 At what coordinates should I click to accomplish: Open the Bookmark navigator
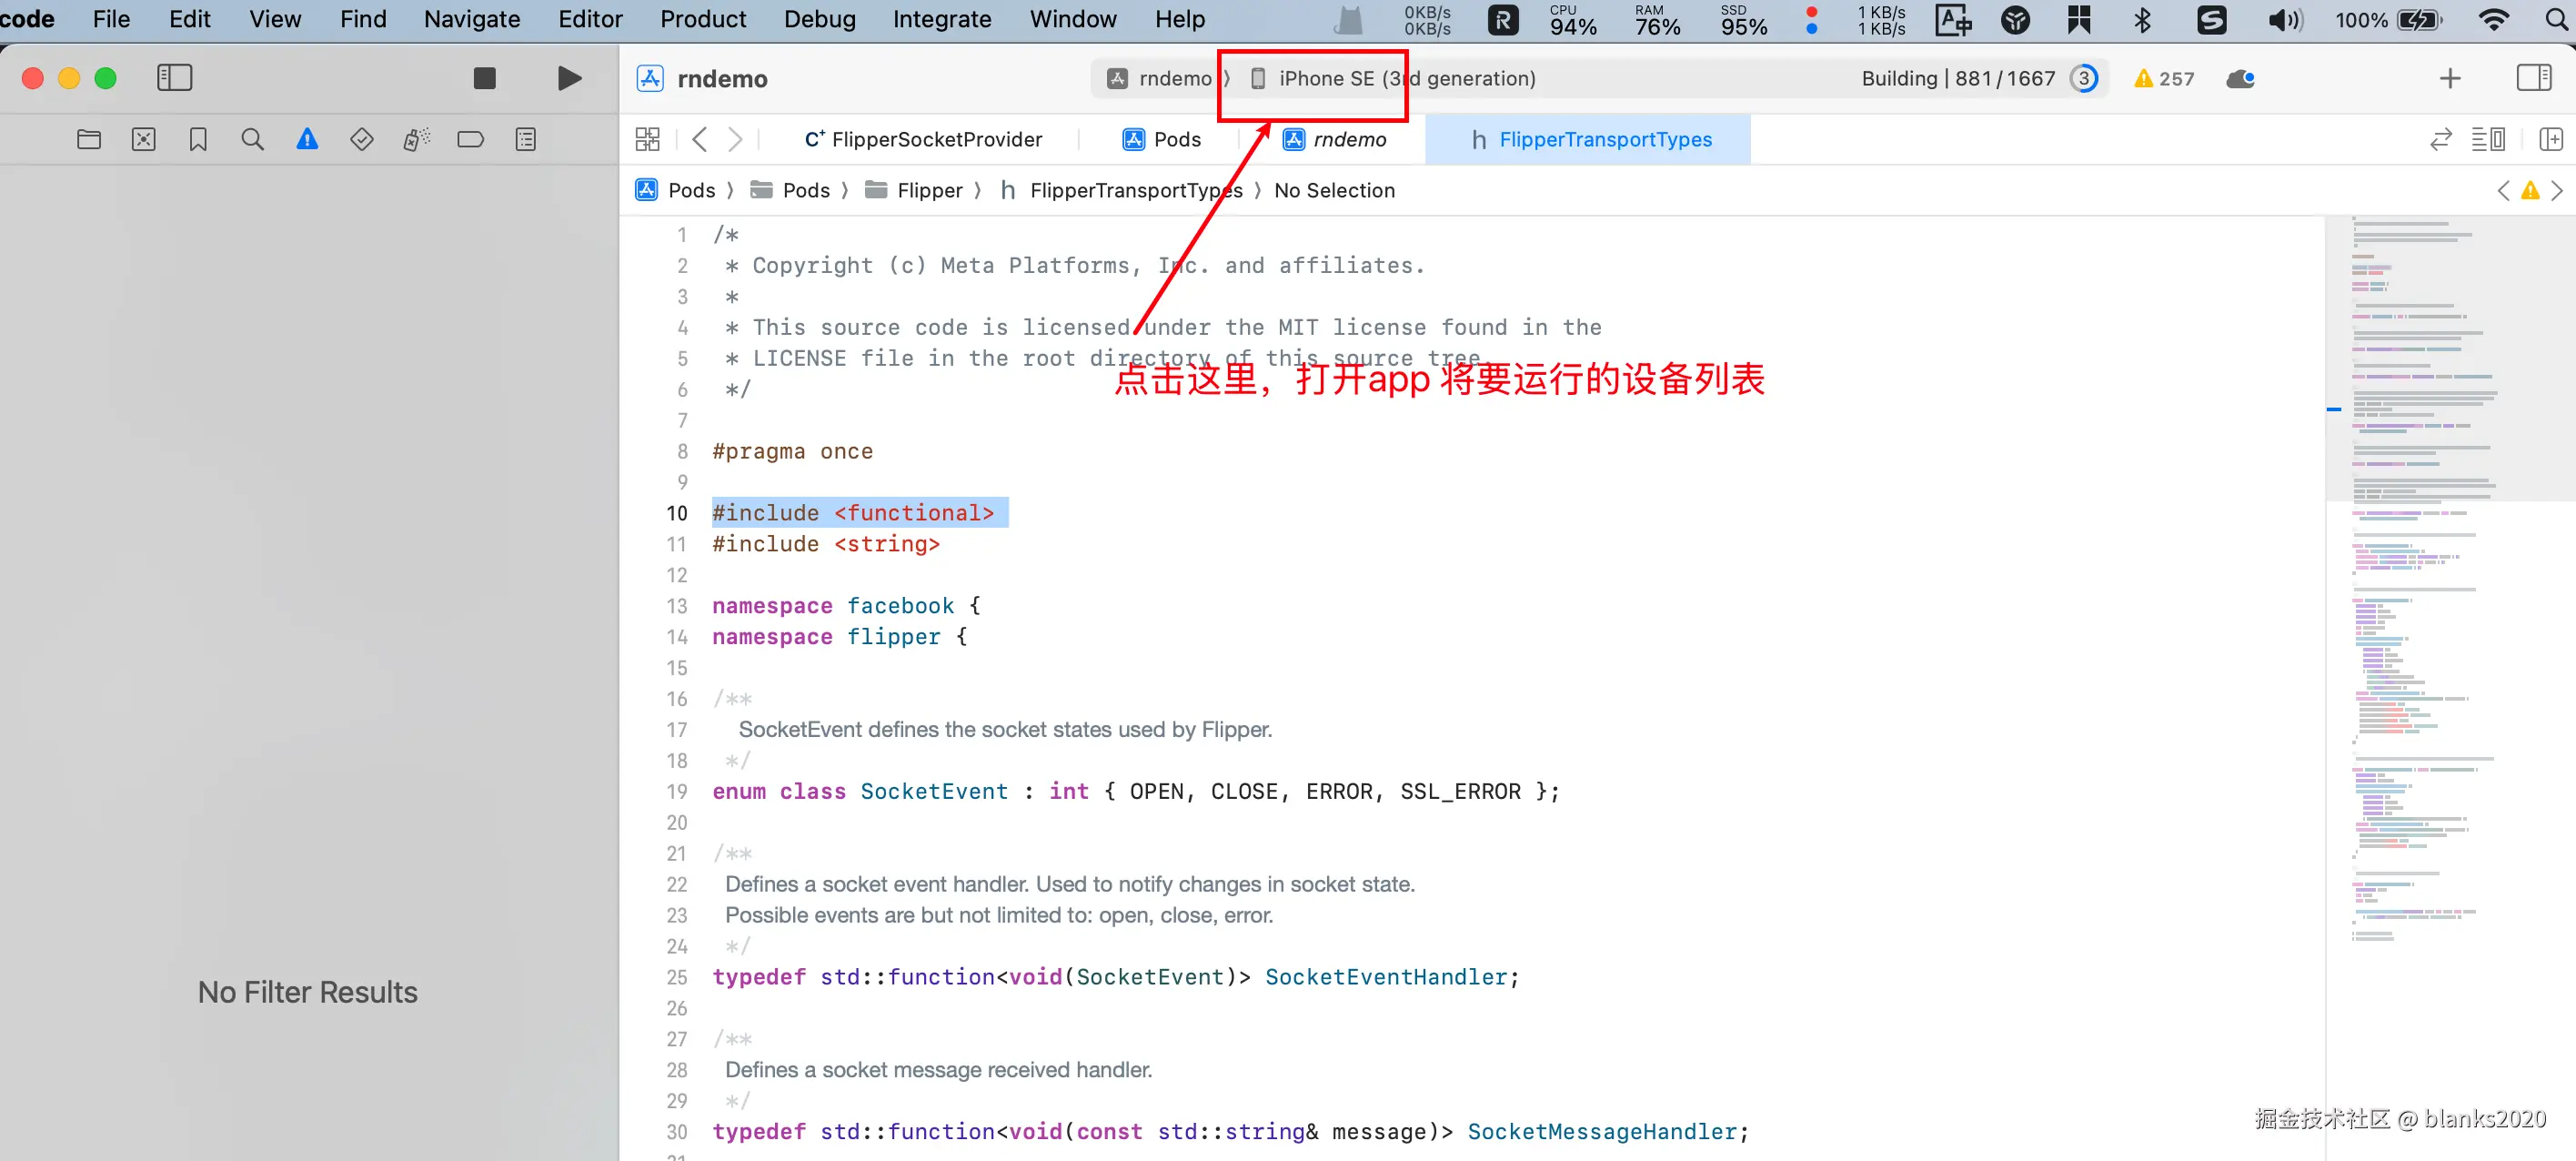point(198,140)
